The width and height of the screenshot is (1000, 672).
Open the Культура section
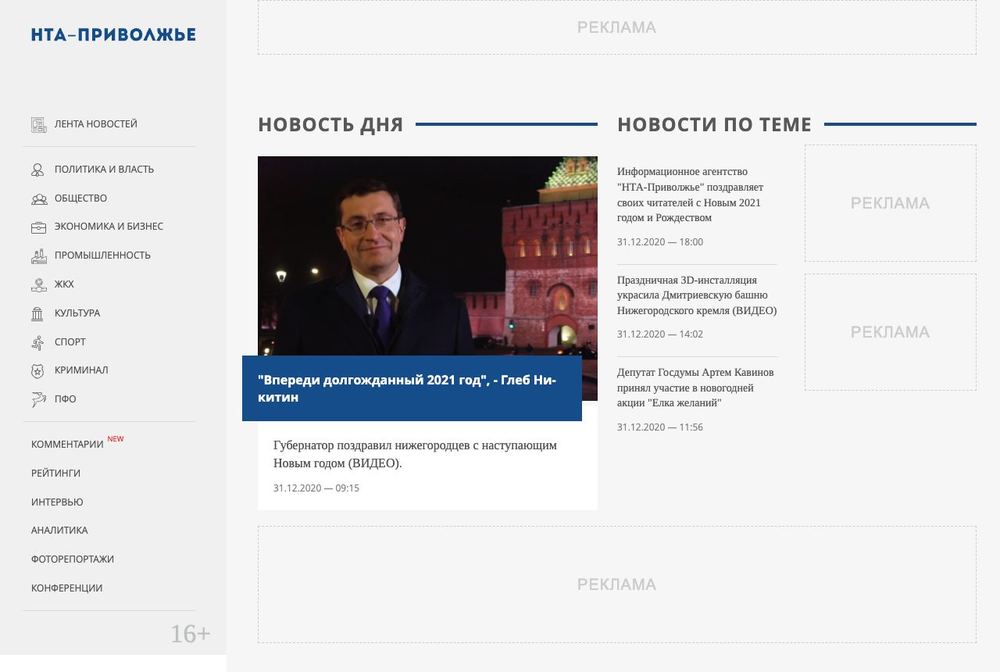[77, 313]
